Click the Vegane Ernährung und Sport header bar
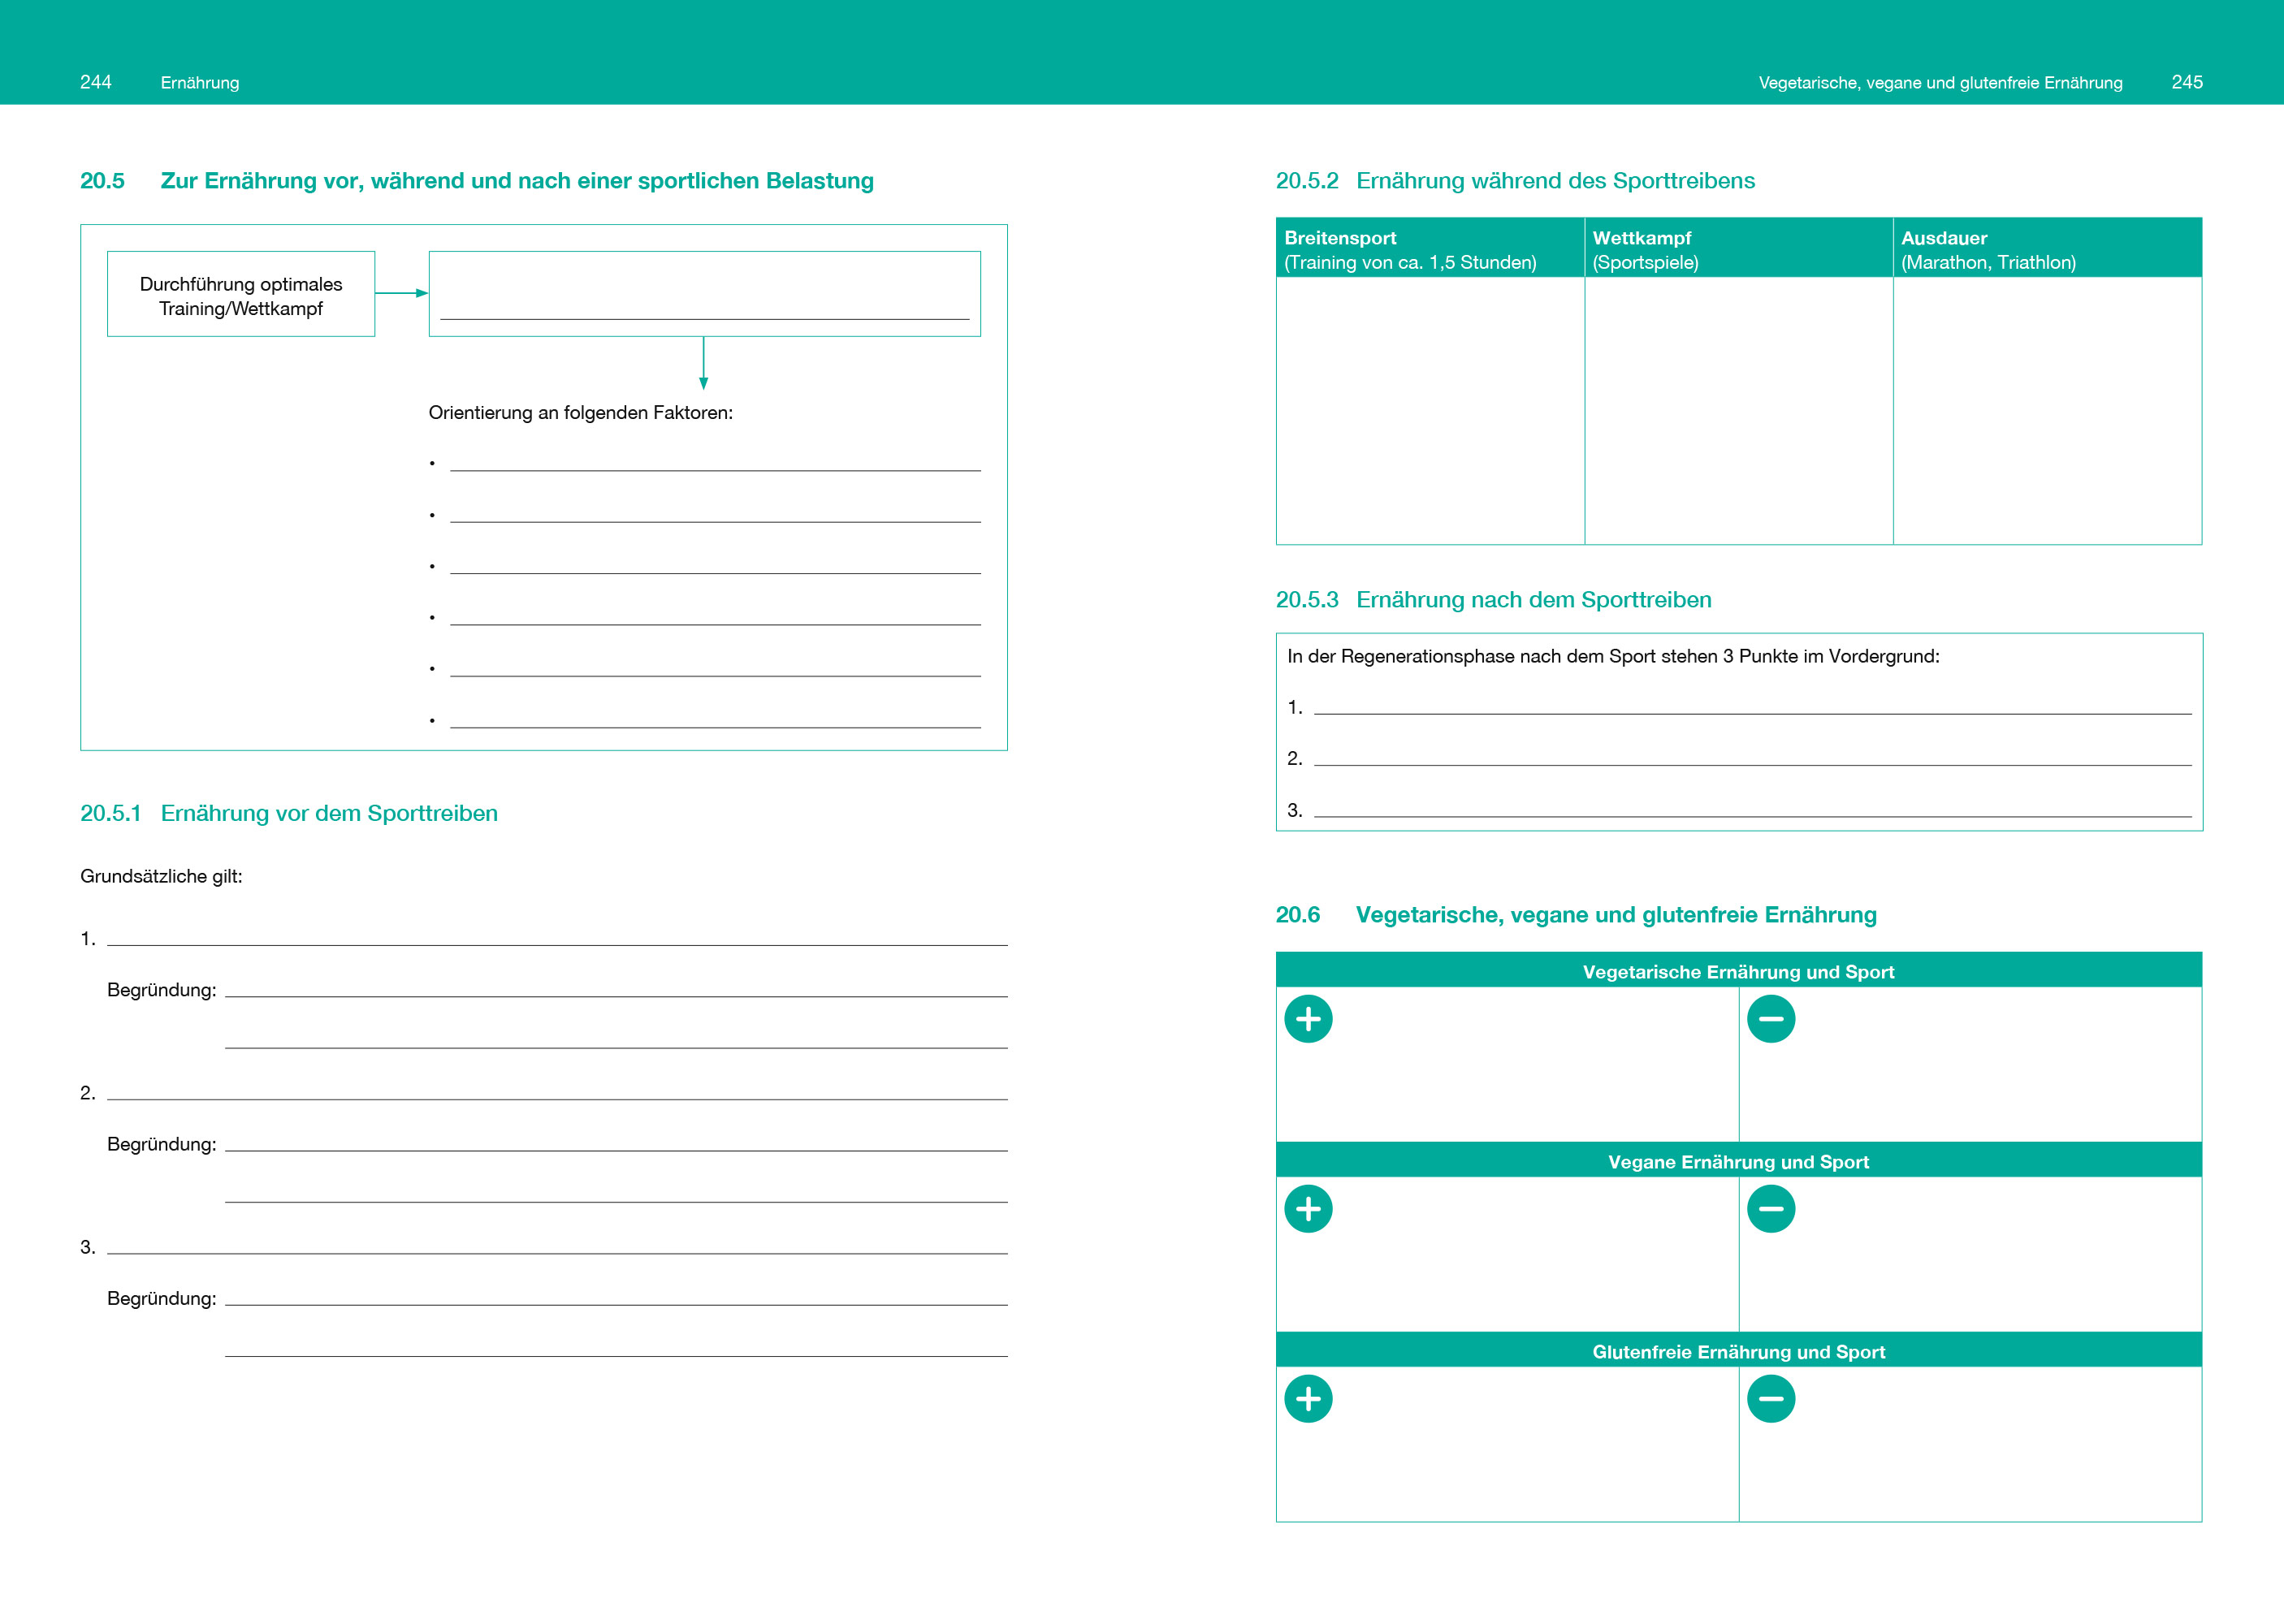 point(1738,1162)
